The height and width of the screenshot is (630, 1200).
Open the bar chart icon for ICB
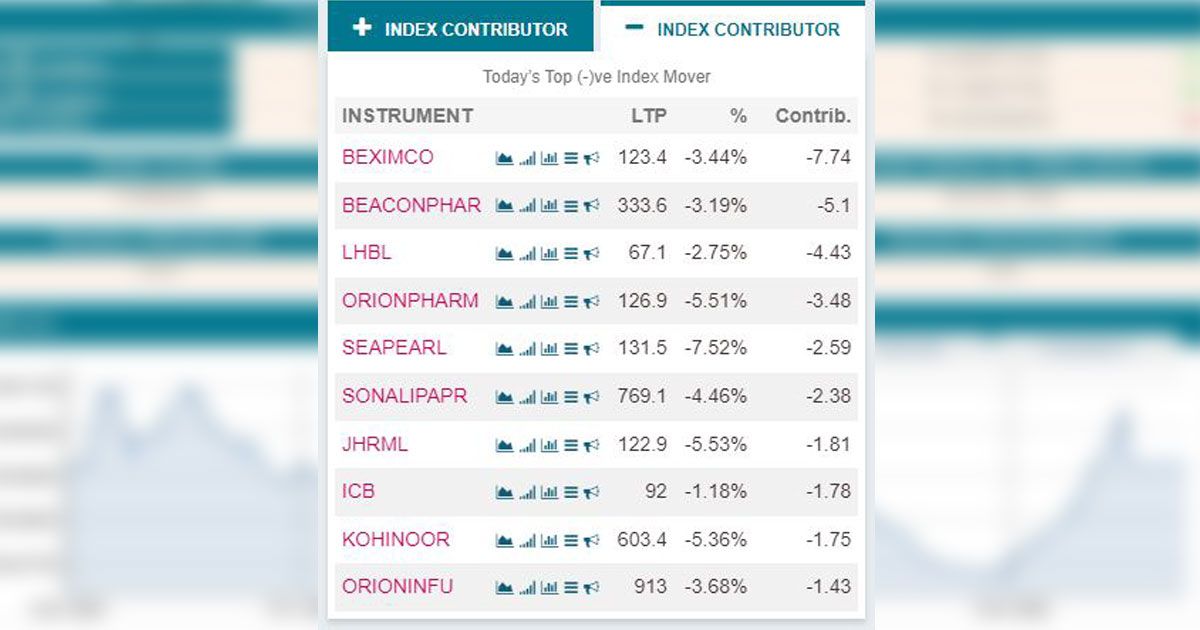[549, 492]
